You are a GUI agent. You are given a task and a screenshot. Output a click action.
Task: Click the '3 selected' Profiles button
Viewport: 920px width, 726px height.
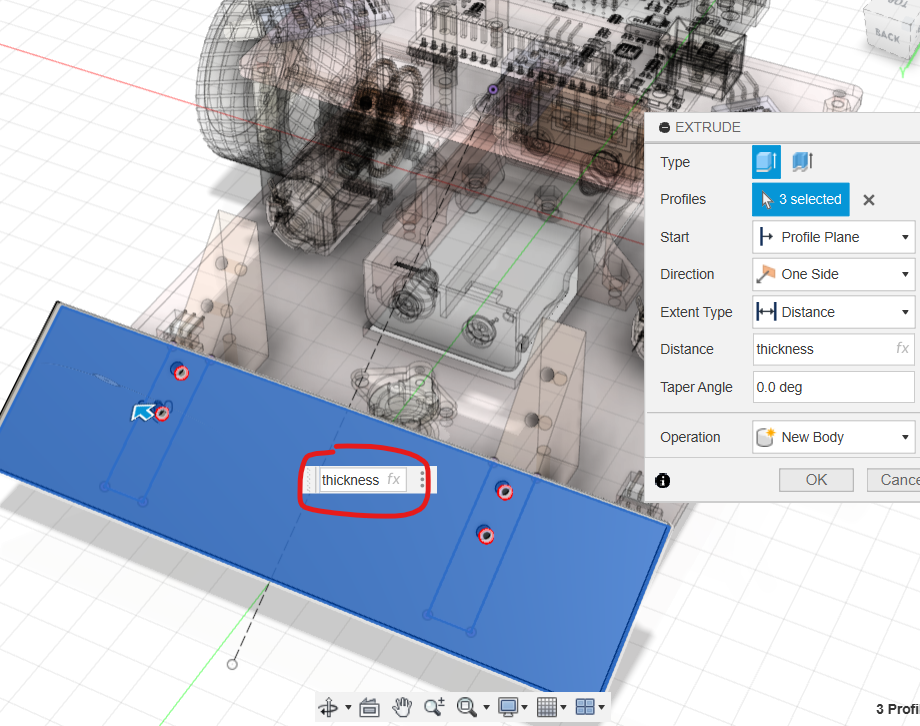tap(800, 200)
